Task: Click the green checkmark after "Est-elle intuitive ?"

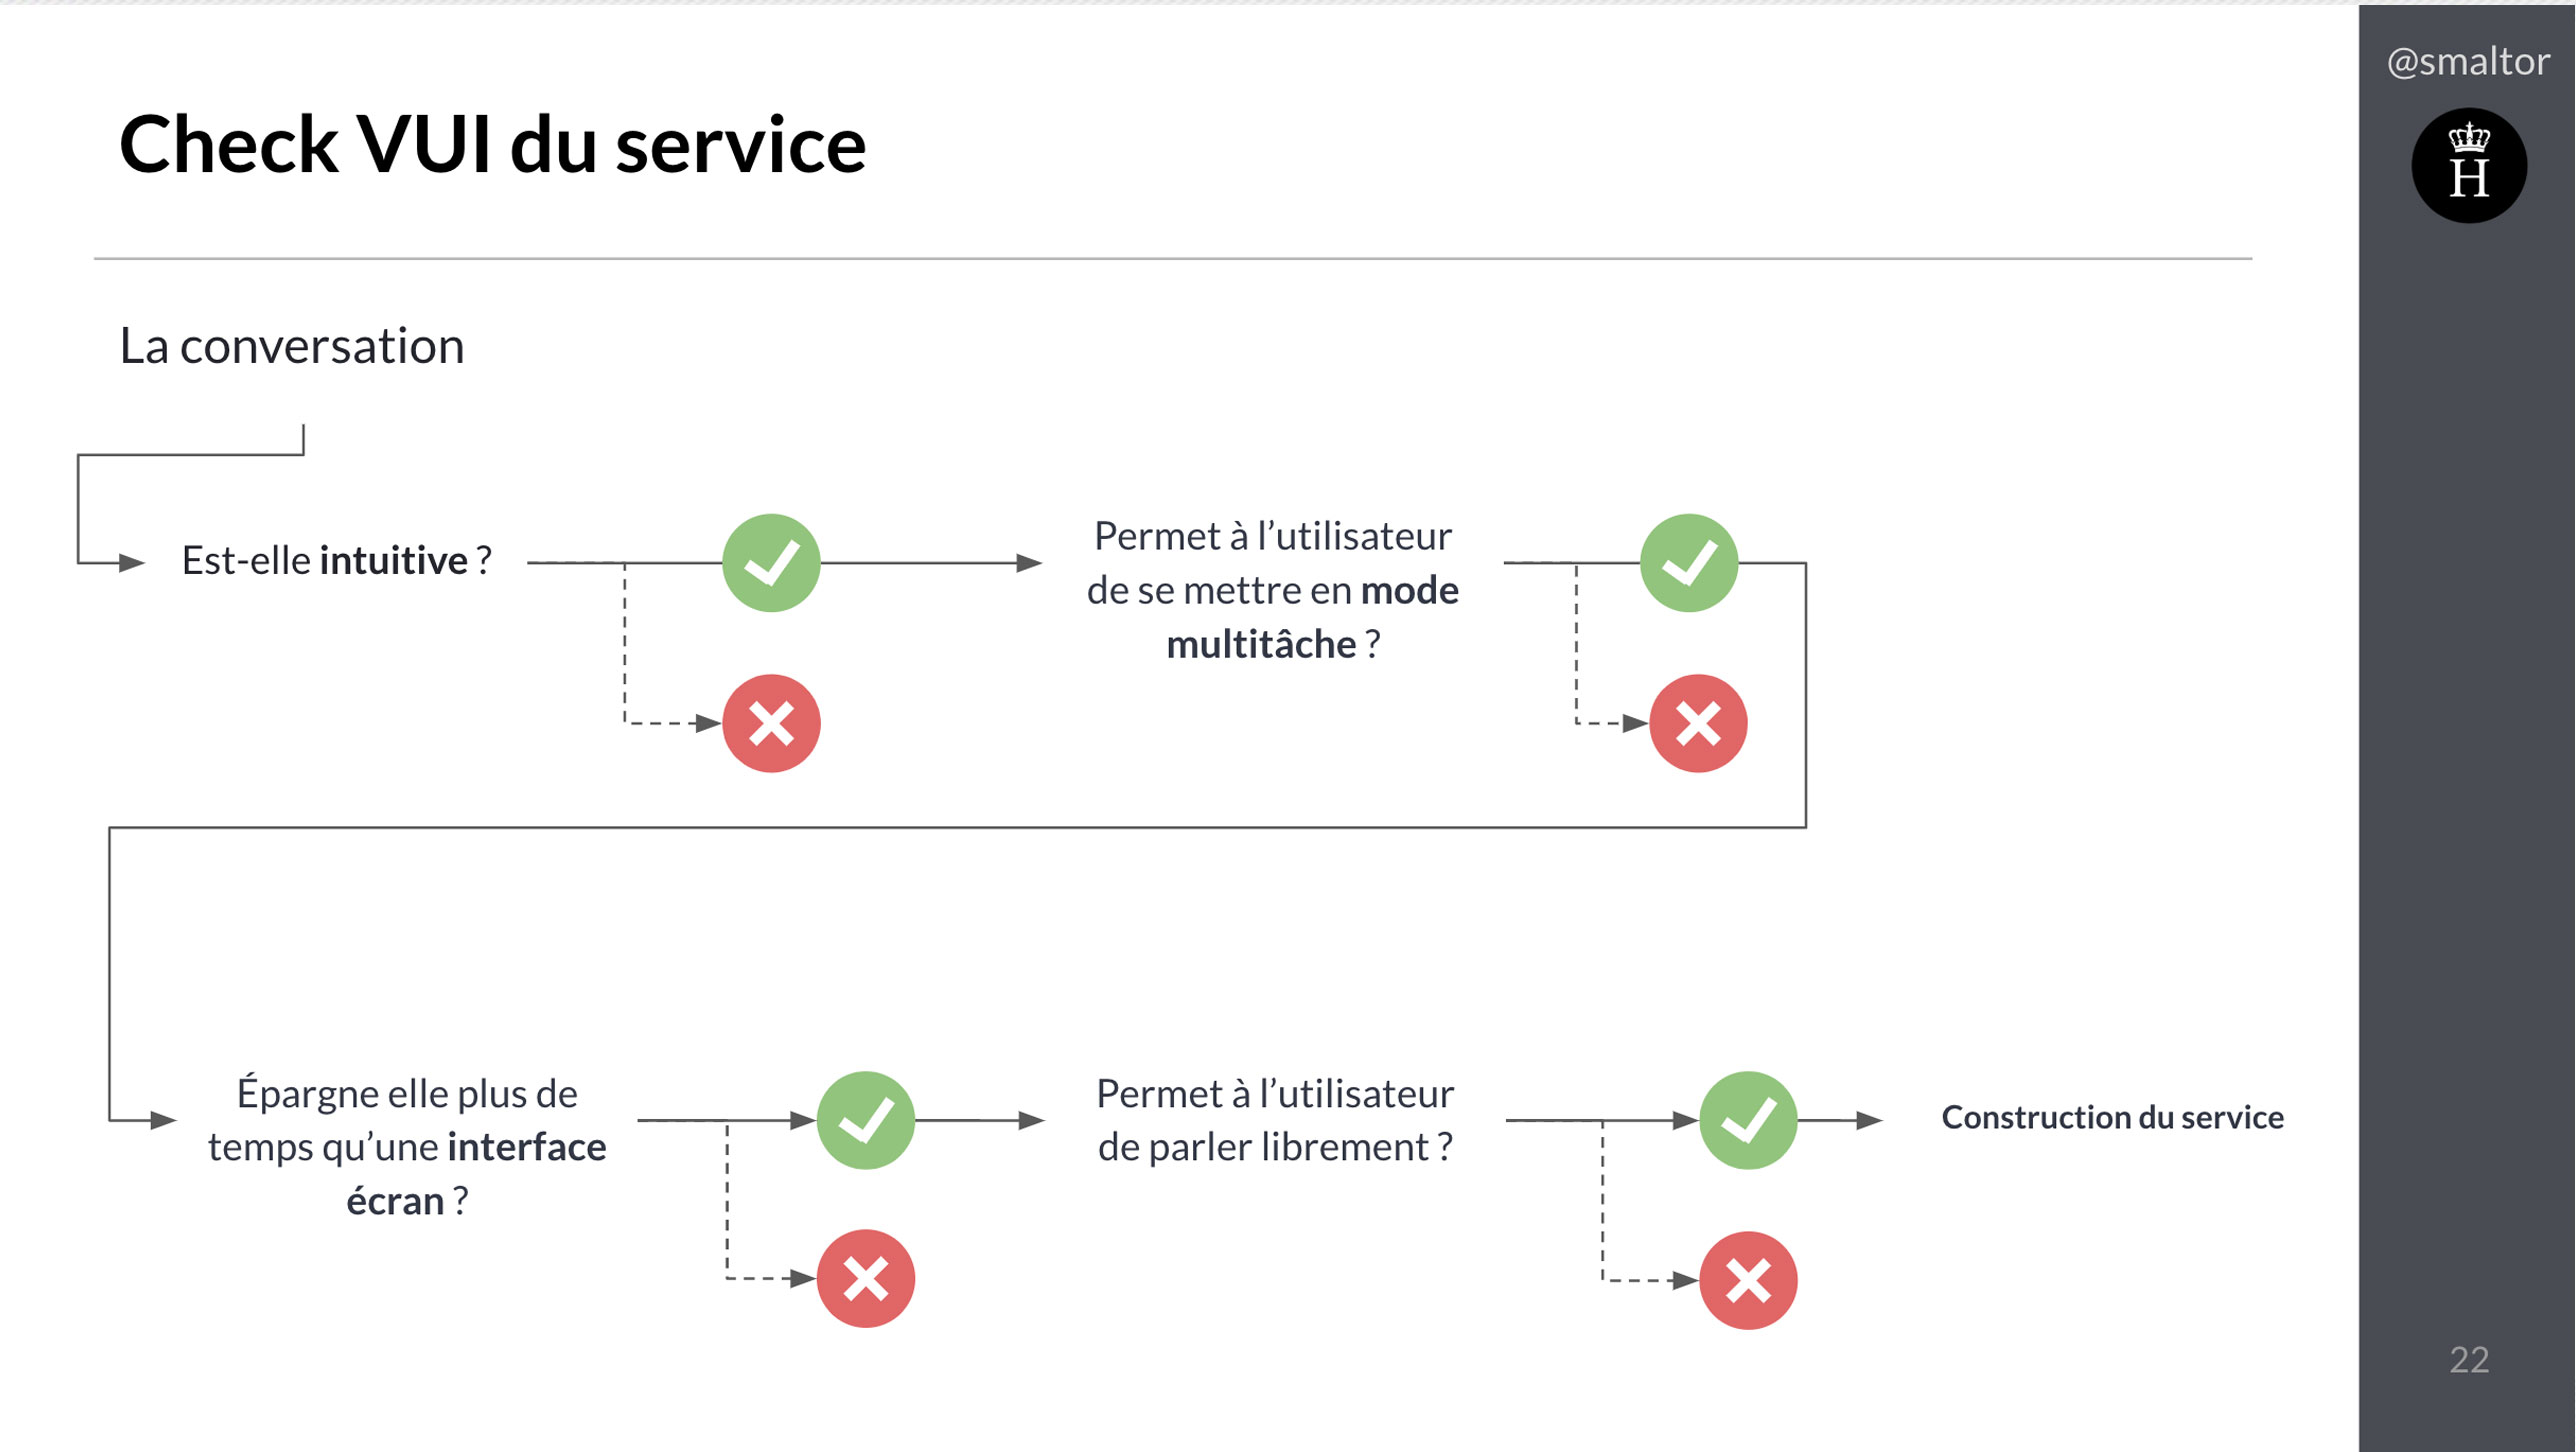Action: pyautogui.click(x=771, y=563)
